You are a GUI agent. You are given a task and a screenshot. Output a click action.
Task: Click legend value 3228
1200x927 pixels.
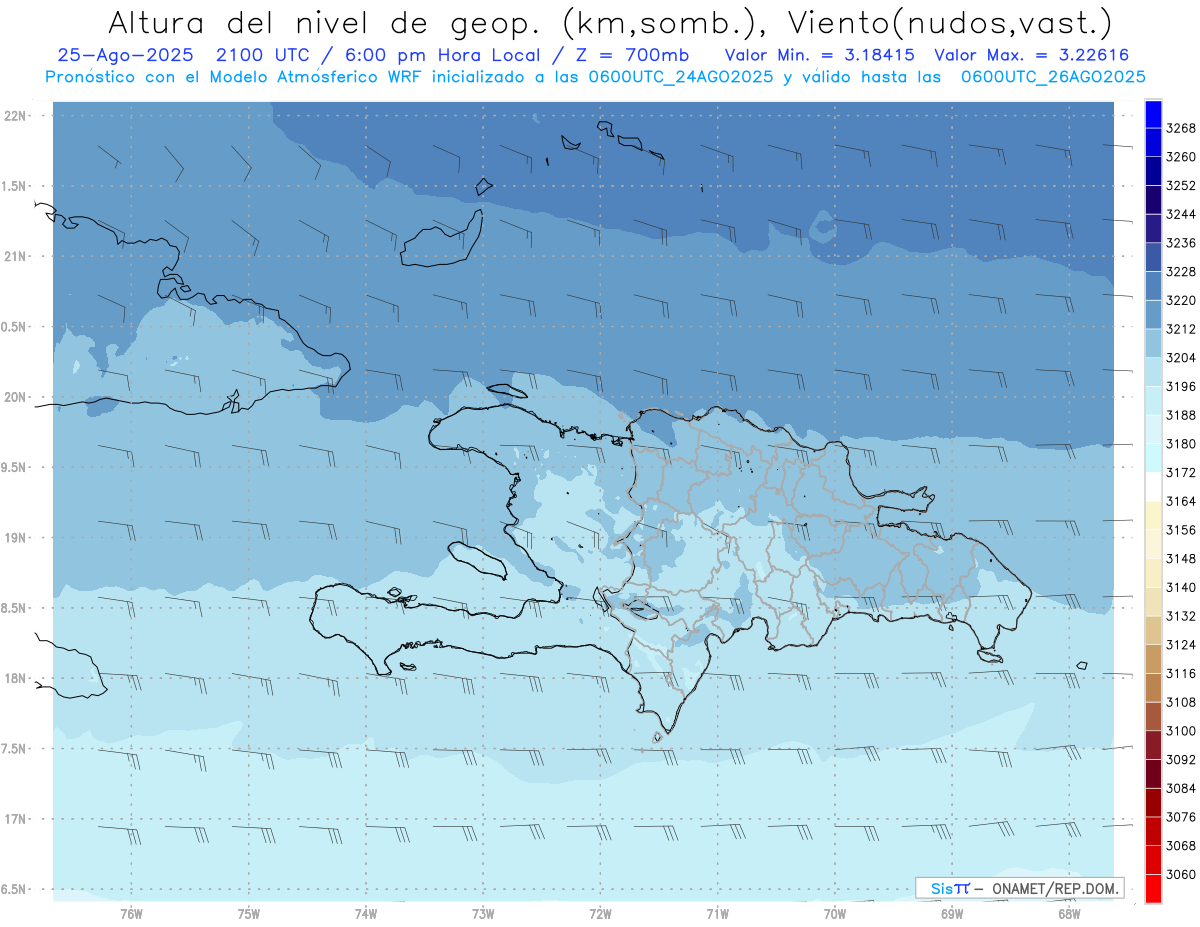coord(1181,272)
